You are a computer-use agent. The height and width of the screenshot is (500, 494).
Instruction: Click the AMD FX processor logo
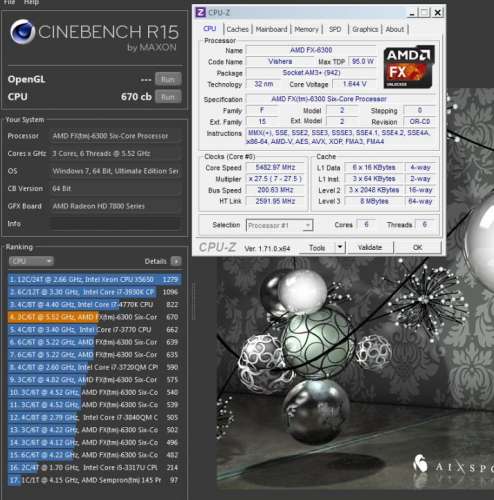pos(409,67)
